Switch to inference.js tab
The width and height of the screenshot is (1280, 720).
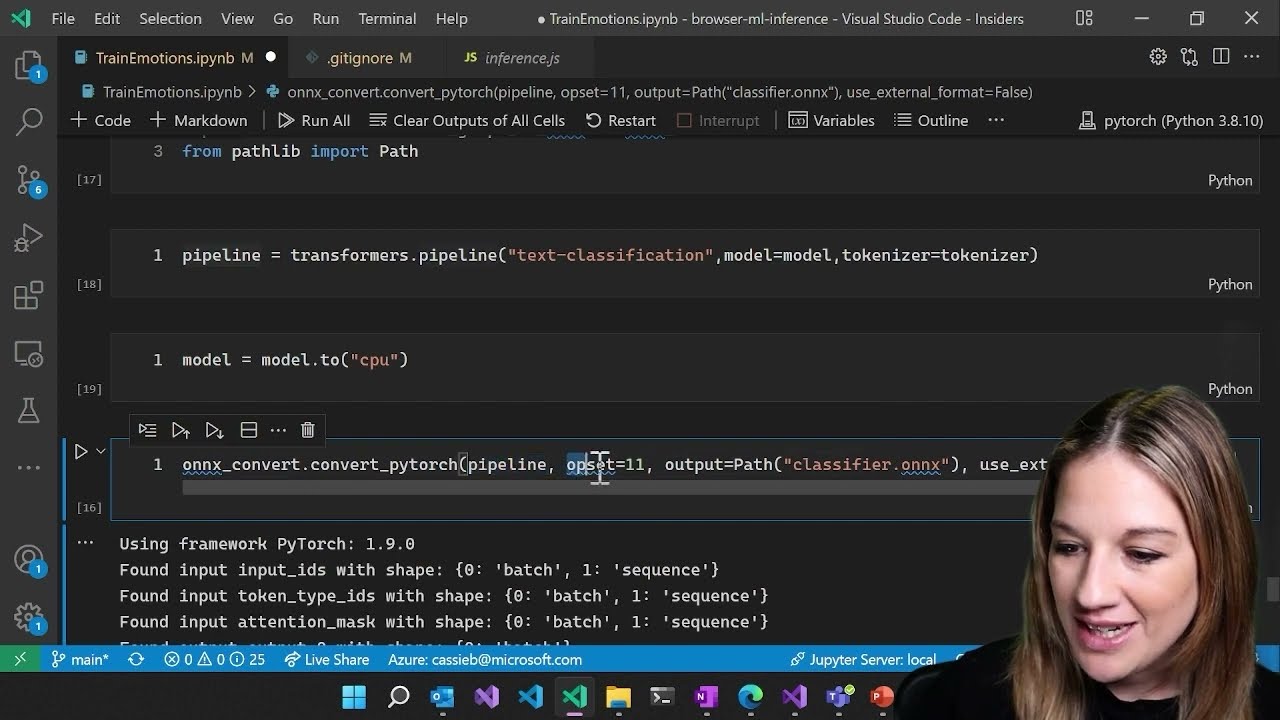point(522,58)
